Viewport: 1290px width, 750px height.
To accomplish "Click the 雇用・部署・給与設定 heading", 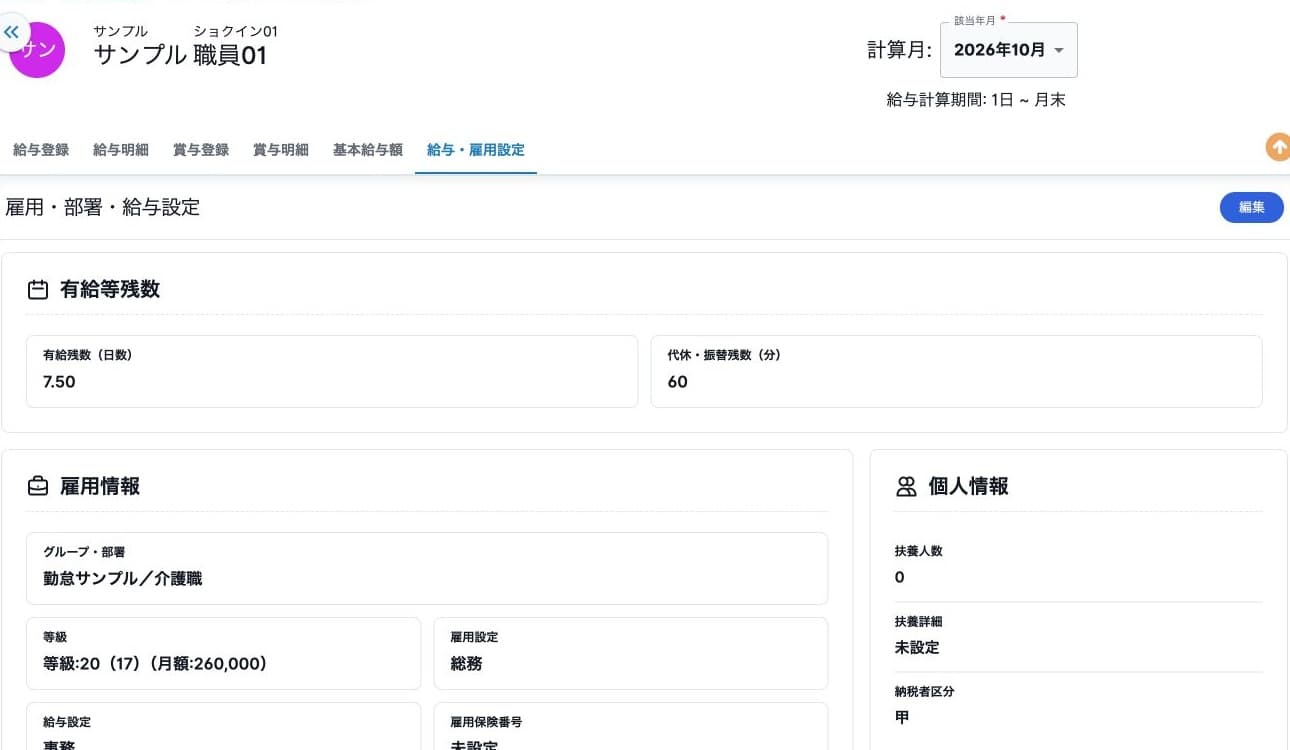I will [103, 207].
